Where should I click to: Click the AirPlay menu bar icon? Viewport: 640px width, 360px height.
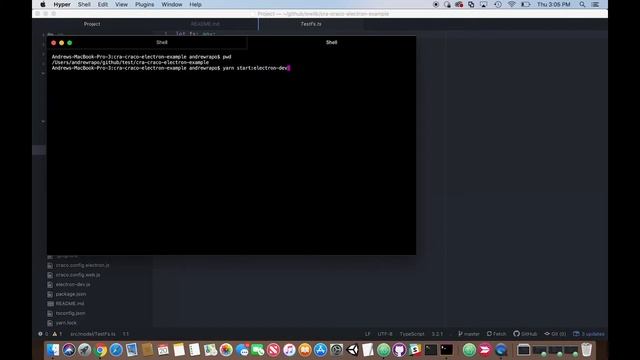pos(484,4)
